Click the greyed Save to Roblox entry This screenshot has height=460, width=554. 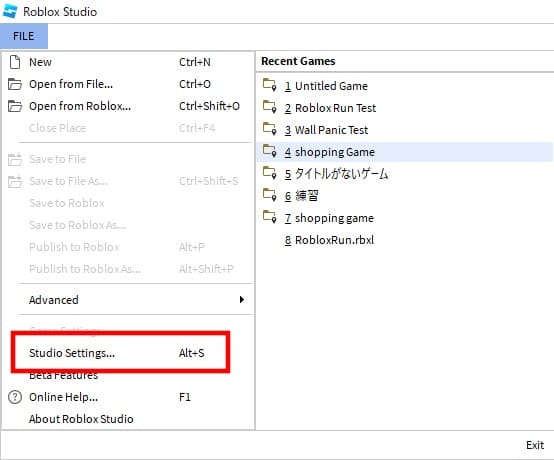tap(128, 203)
